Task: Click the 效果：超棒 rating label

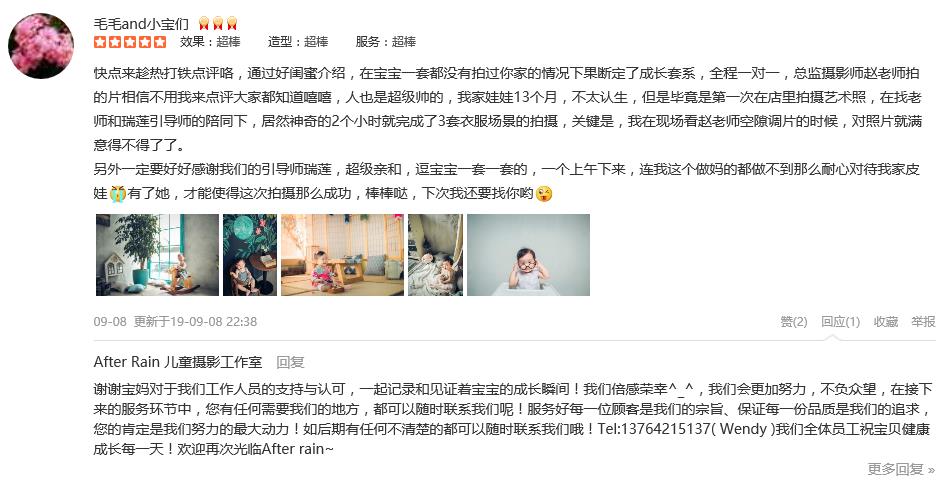Action: 210,42
